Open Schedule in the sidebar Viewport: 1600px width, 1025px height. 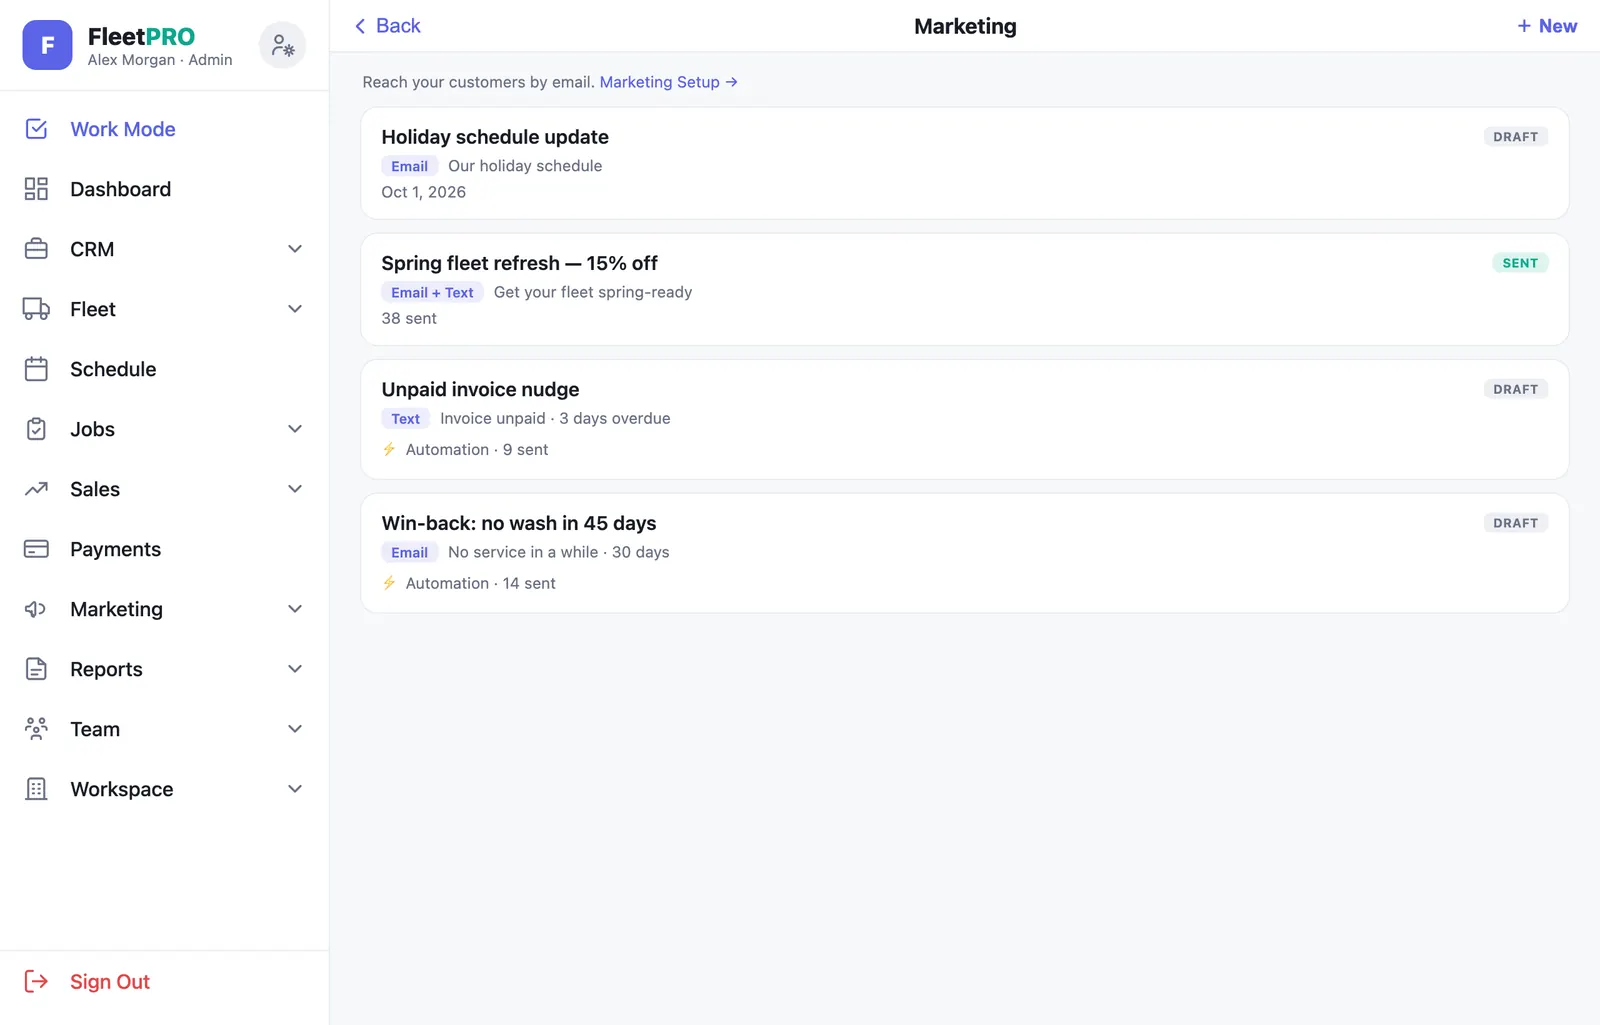(x=164, y=369)
